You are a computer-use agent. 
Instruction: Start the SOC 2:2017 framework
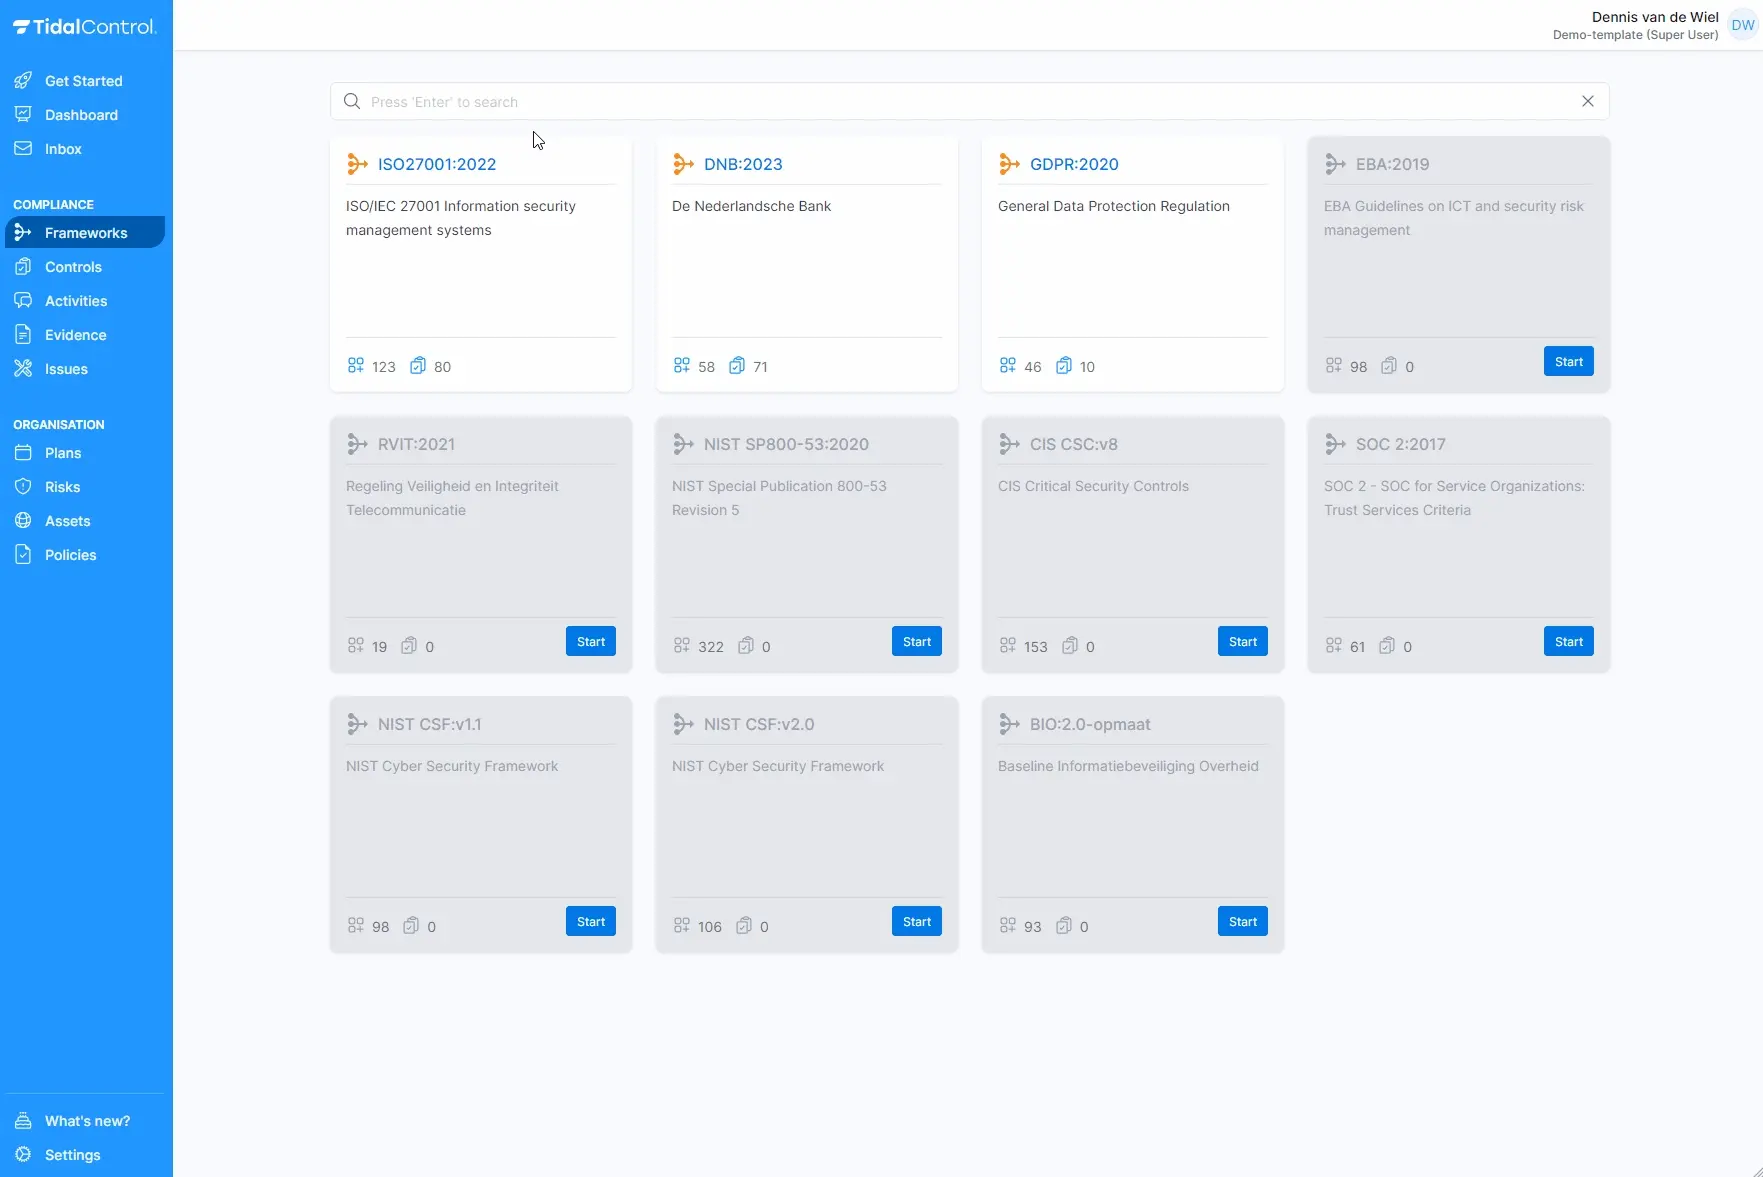pos(1569,642)
